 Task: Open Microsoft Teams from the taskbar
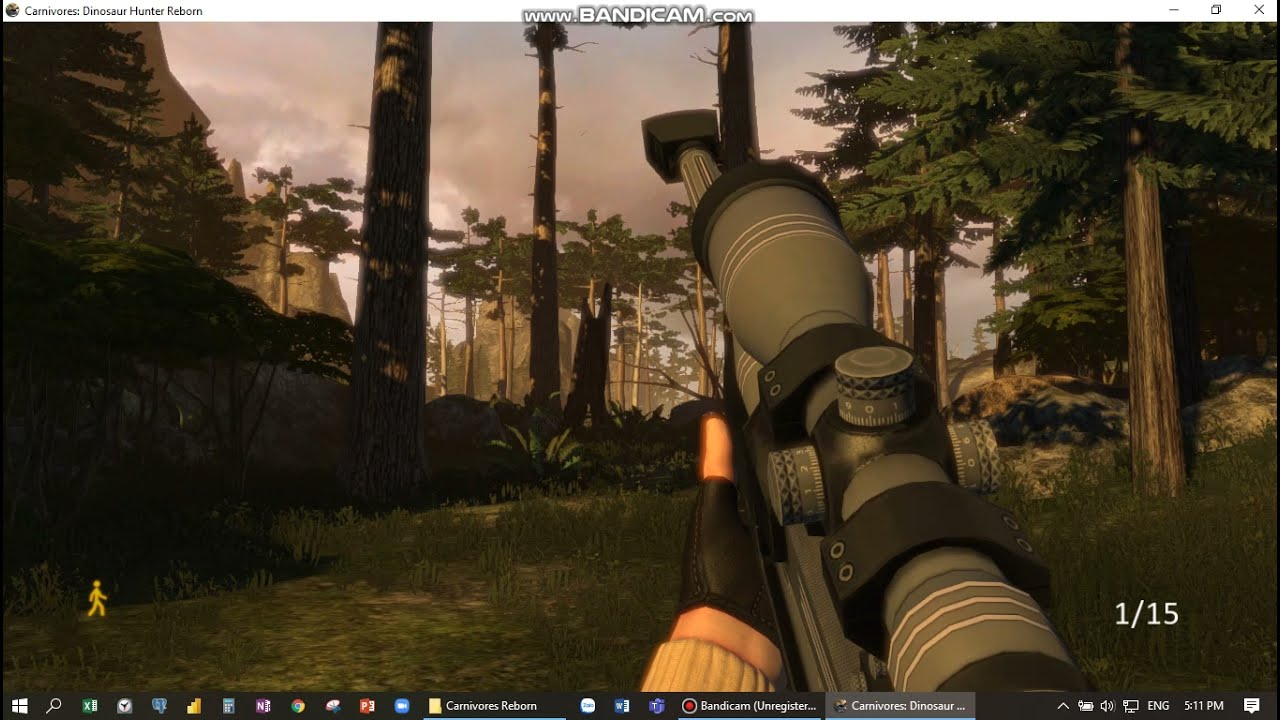click(657, 705)
